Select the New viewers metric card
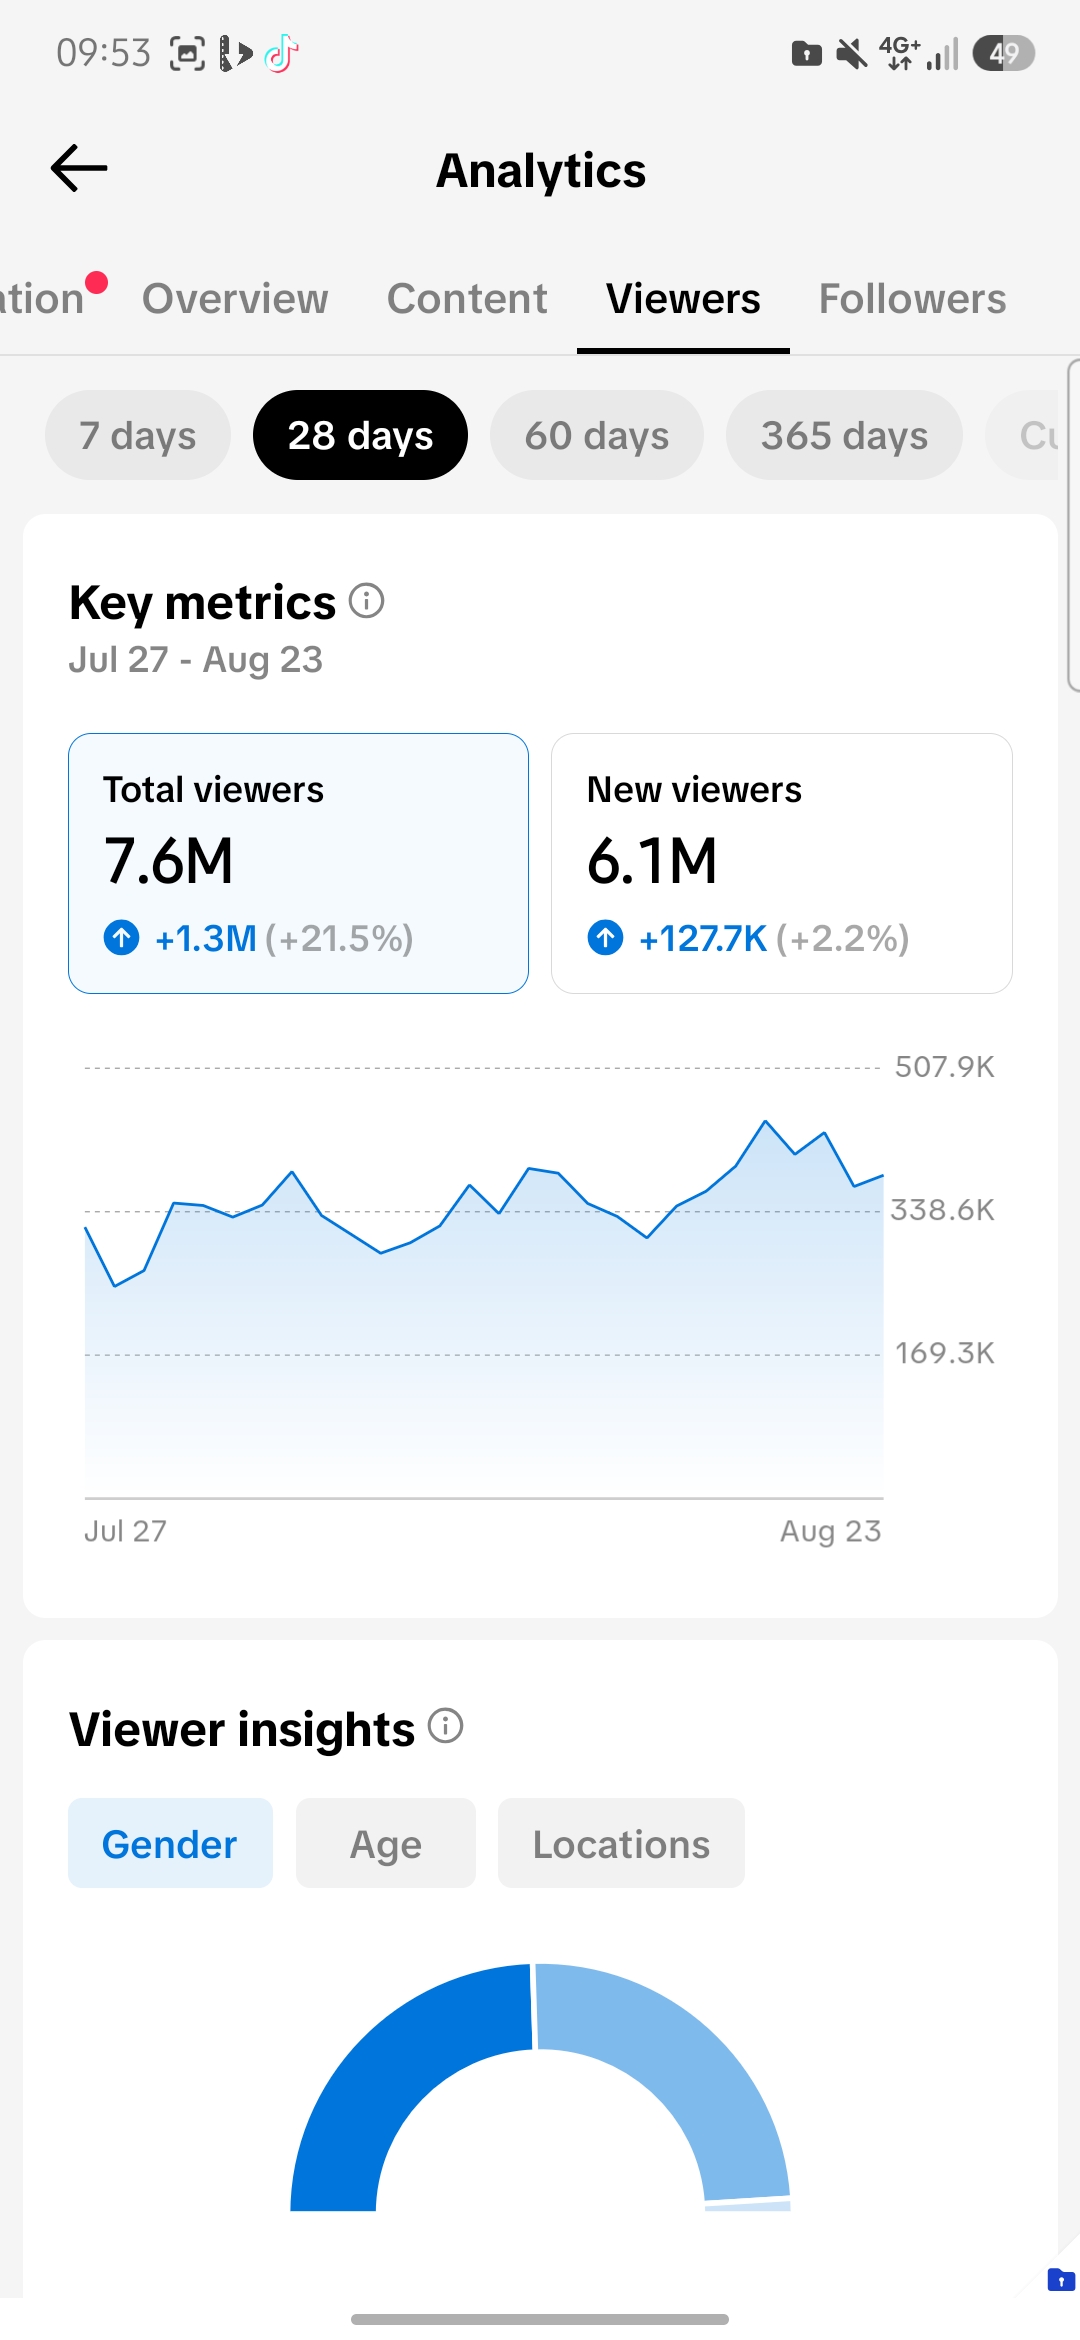1080x2340 pixels. (x=782, y=863)
